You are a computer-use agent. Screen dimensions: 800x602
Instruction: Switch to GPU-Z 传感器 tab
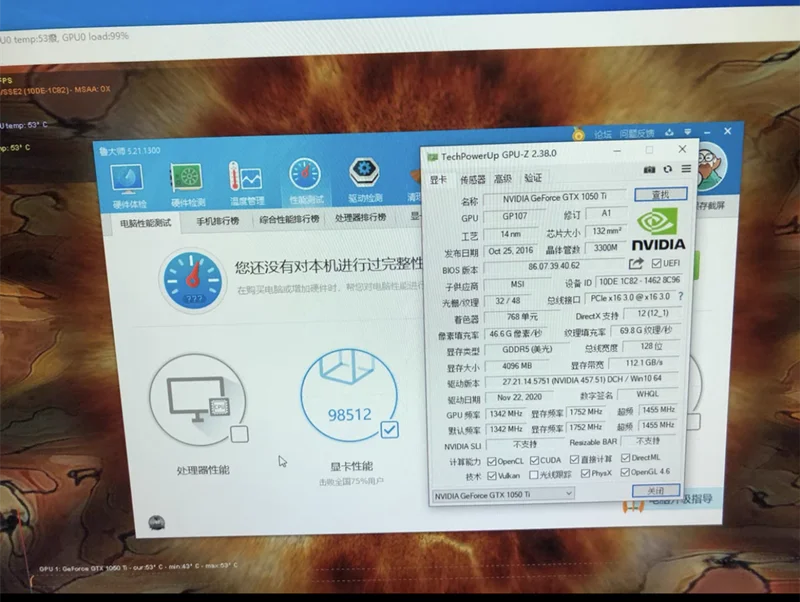[x=473, y=179]
